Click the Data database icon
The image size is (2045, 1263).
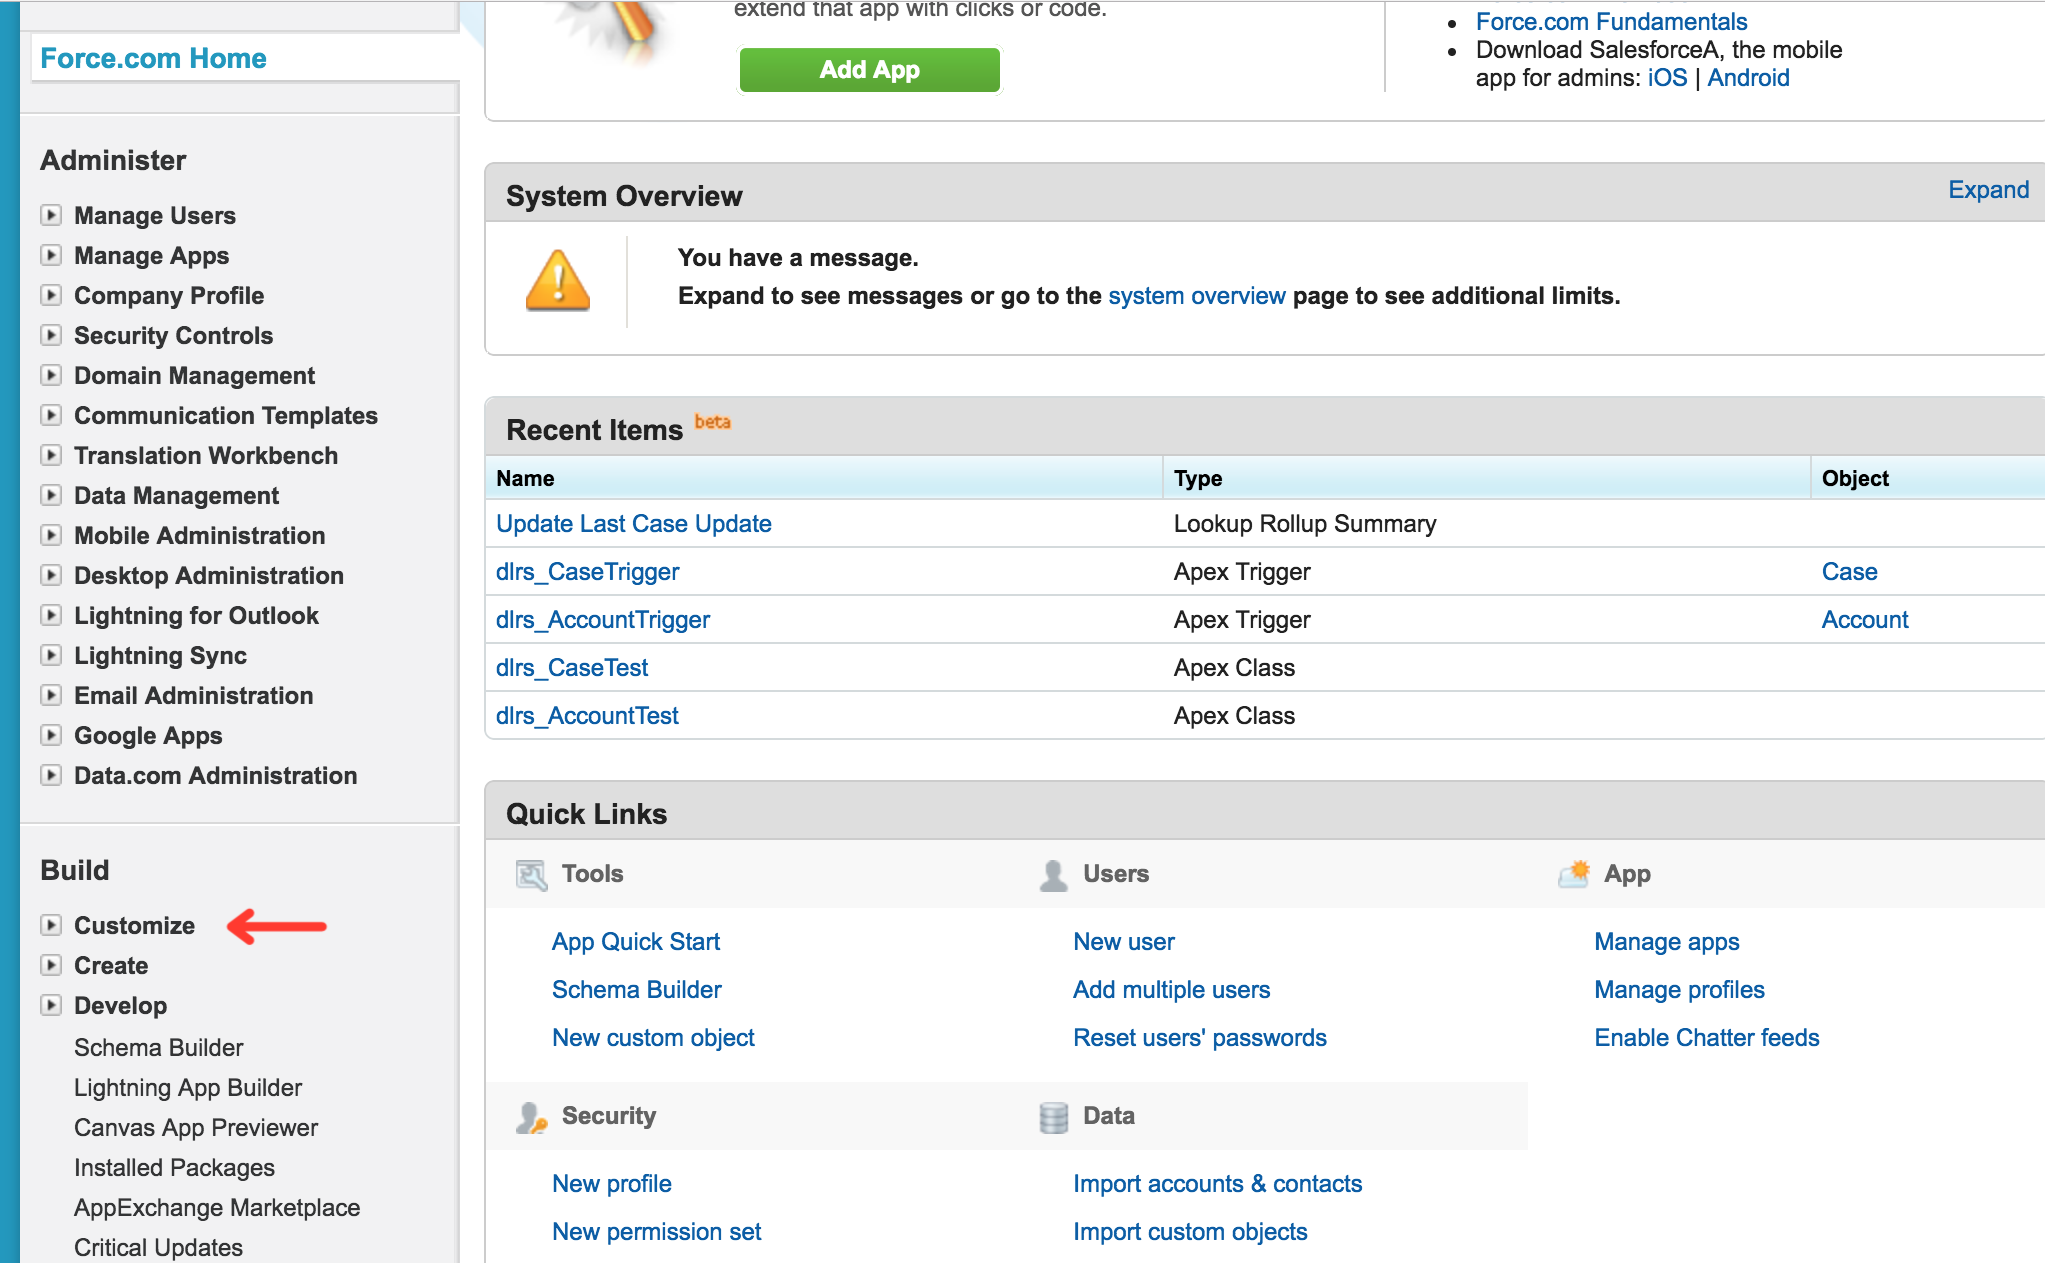click(1053, 1117)
